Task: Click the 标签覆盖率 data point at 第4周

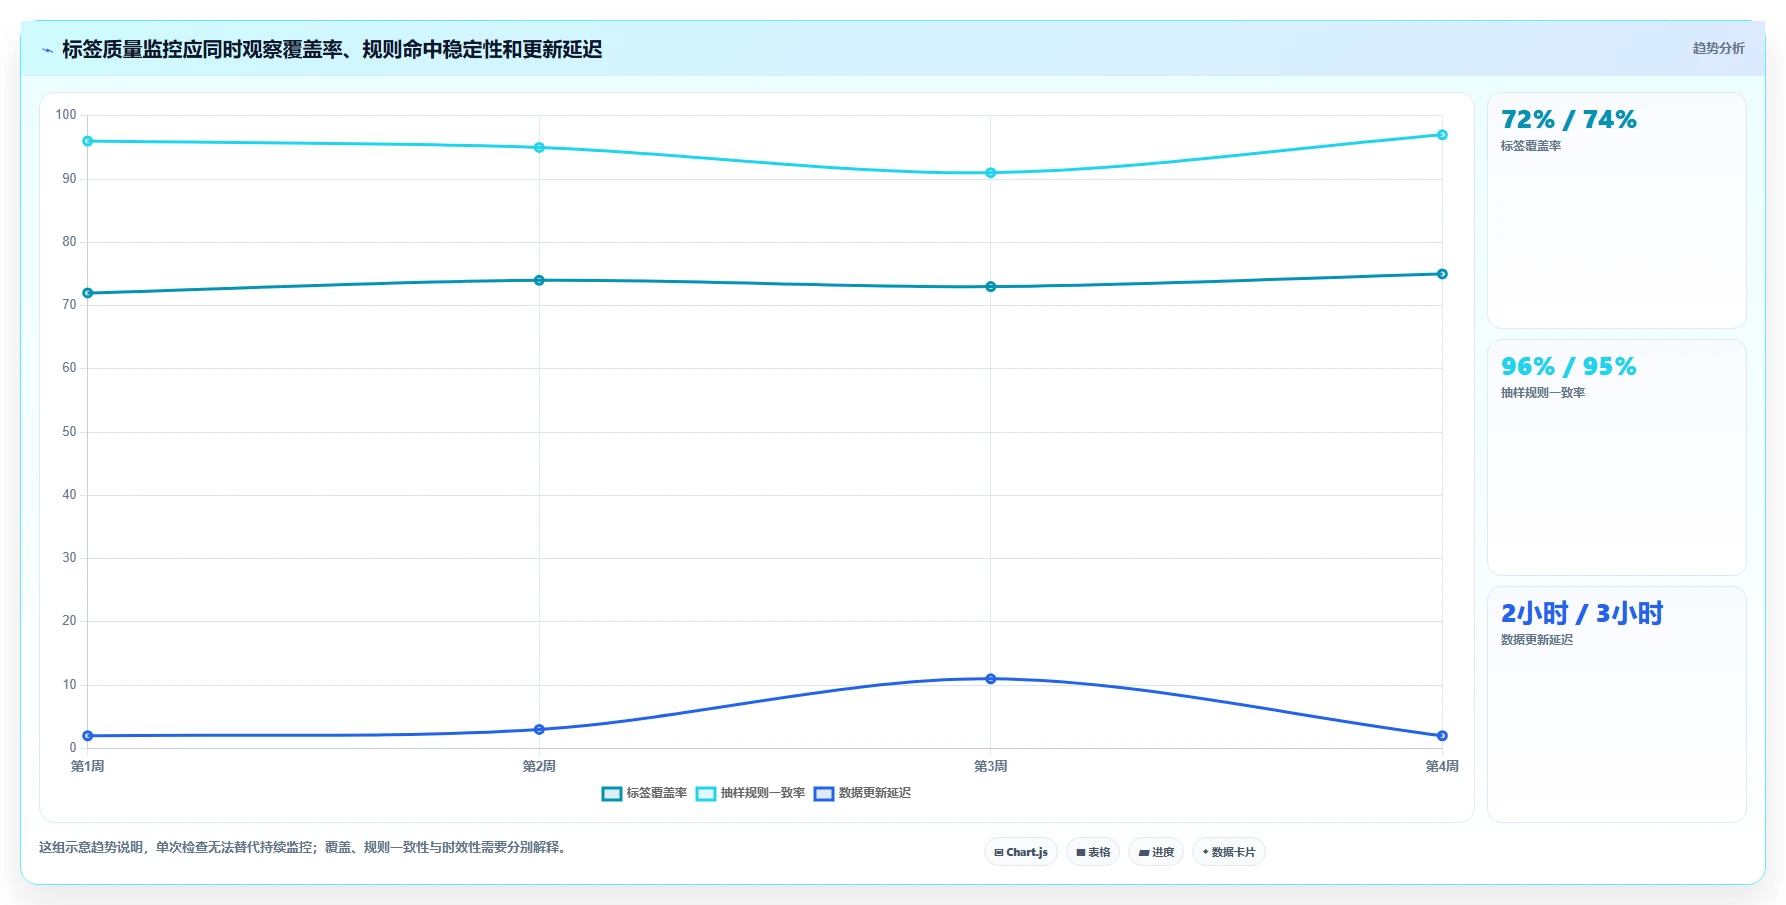Action: pyautogui.click(x=1442, y=274)
